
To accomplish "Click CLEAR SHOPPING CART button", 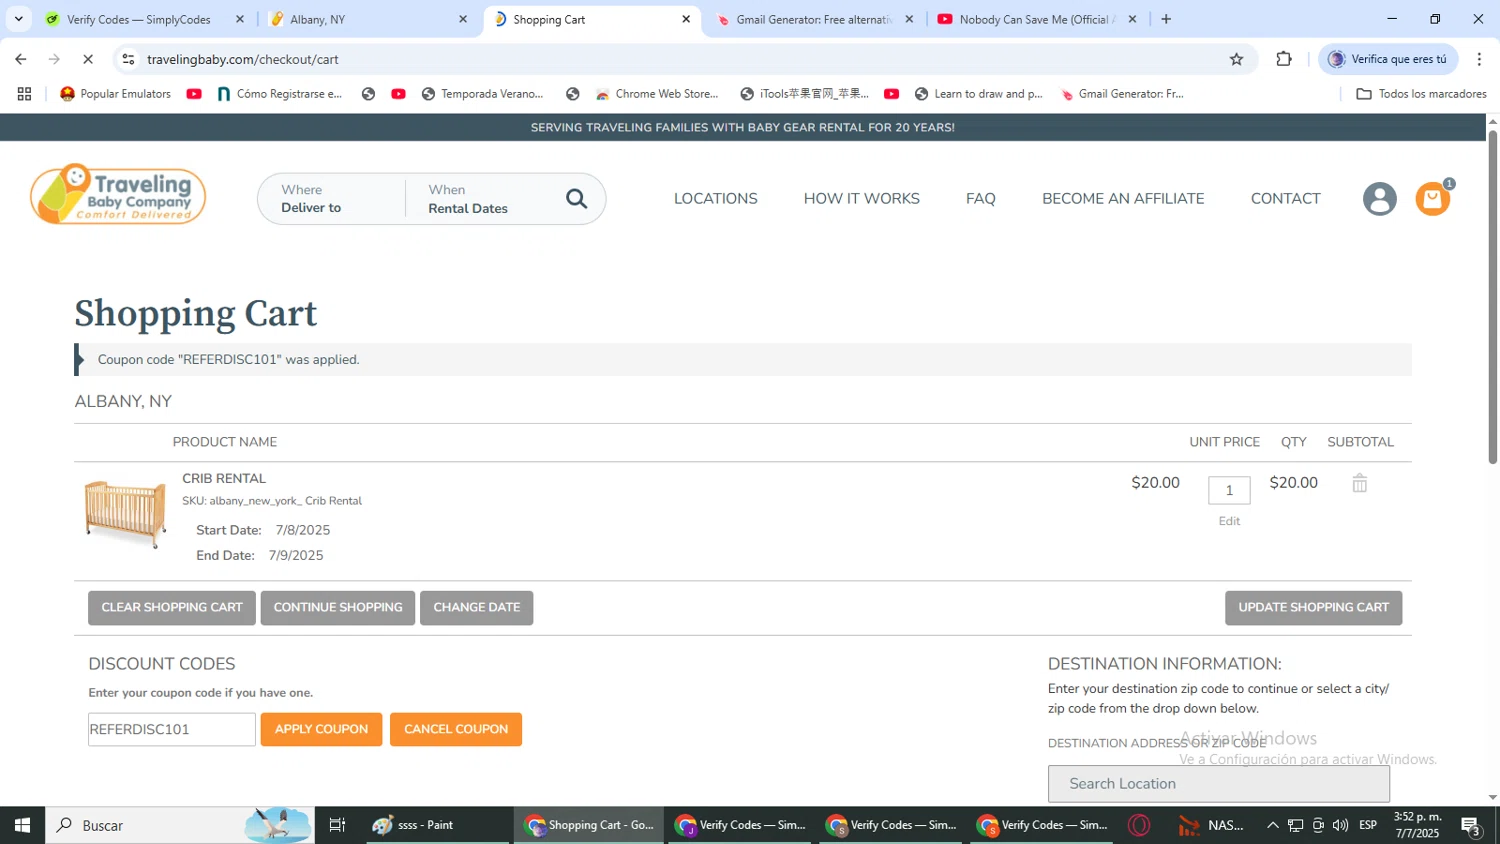I will point(172,608).
